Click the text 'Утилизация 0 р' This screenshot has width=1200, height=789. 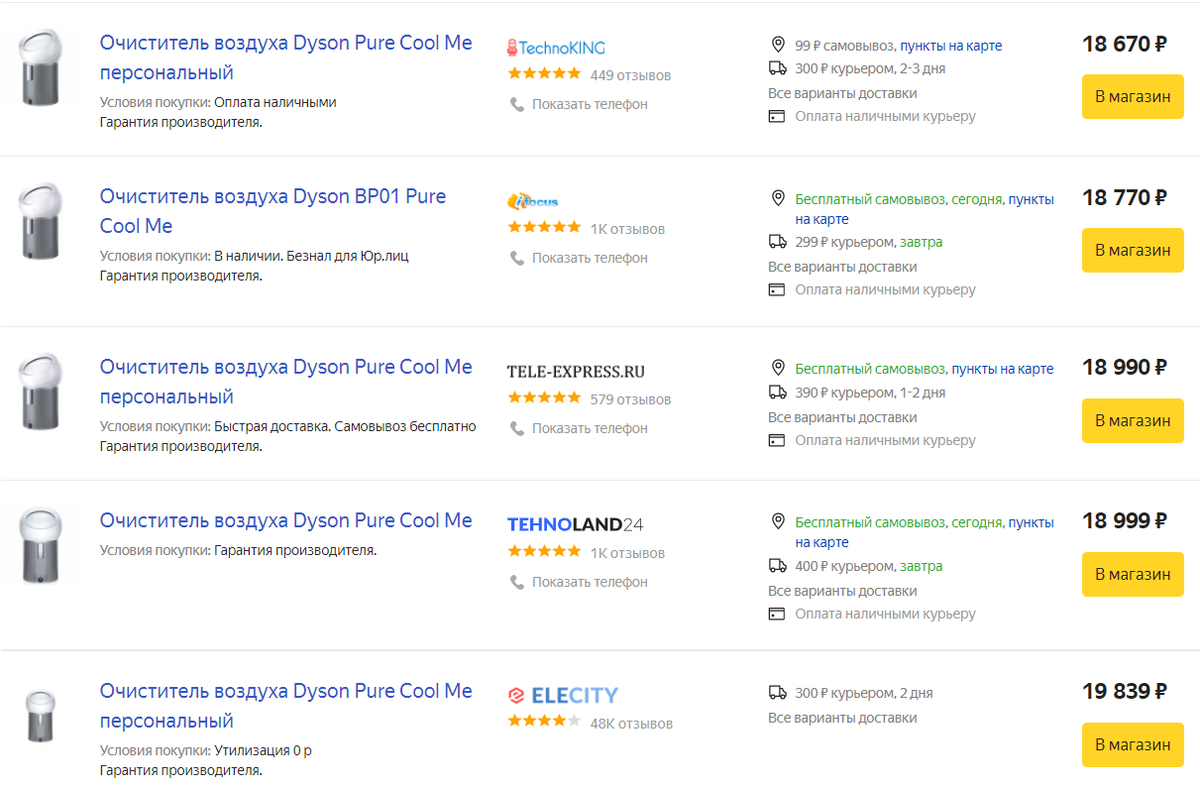(x=264, y=751)
